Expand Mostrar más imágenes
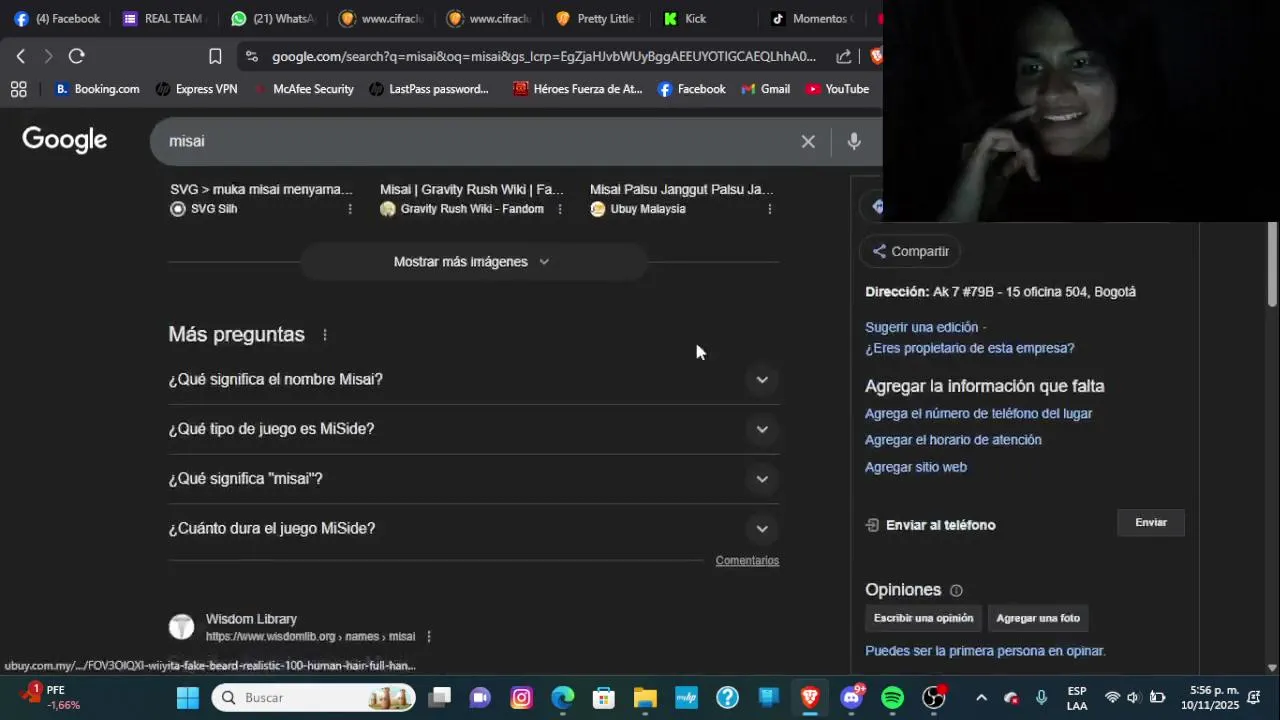Viewport: 1280px width, 720px height. coord(474,262)
